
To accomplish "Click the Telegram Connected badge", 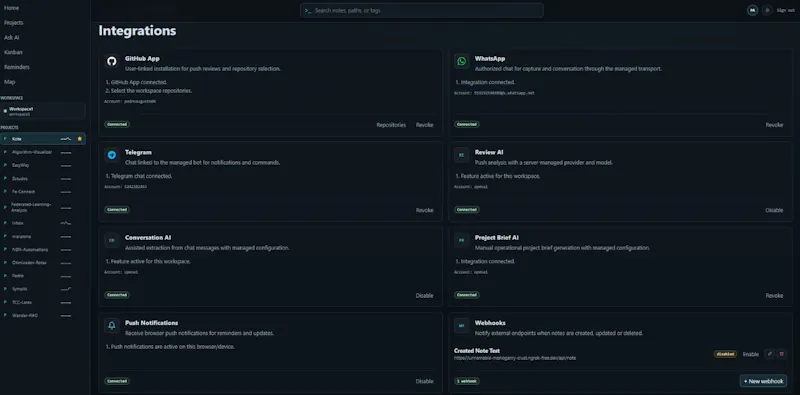I will (x=117, y=210).
